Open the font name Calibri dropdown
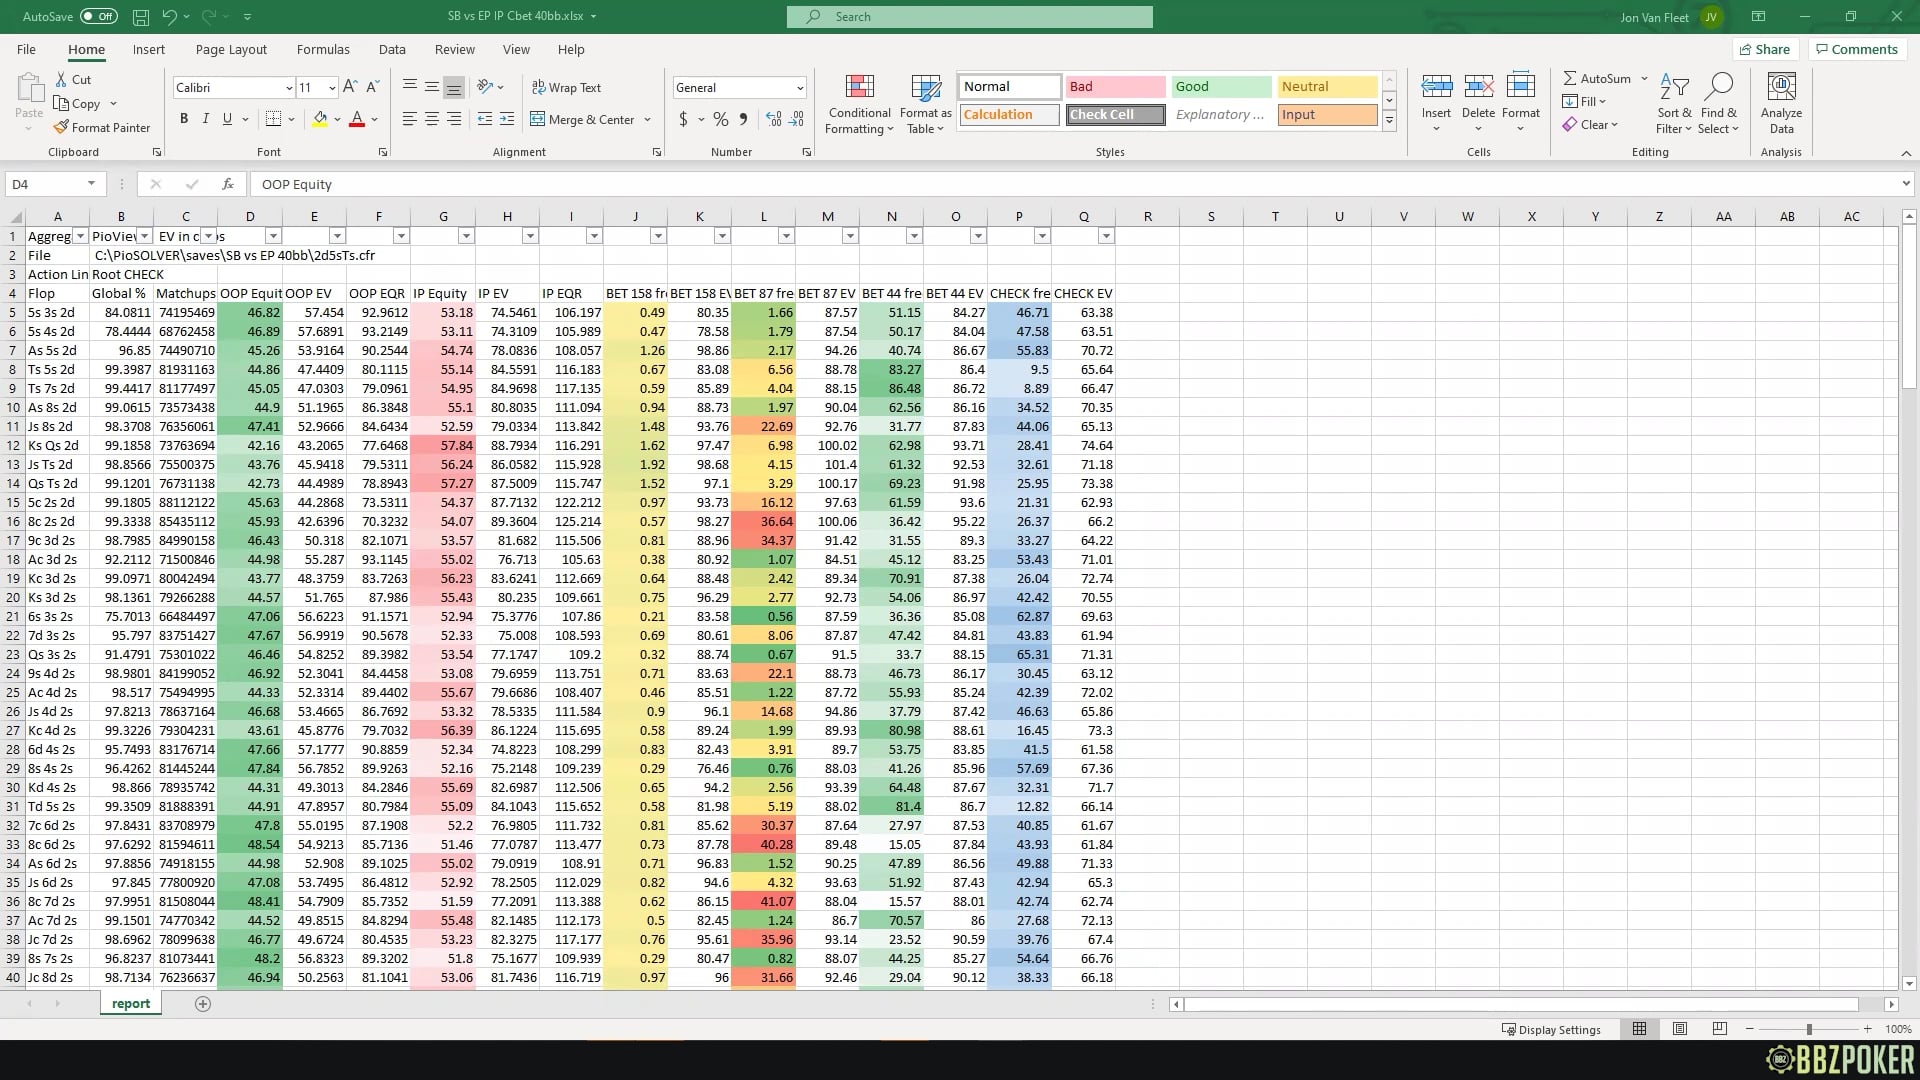Screen dimensions: 1920x1080 (x=289, y=88)
